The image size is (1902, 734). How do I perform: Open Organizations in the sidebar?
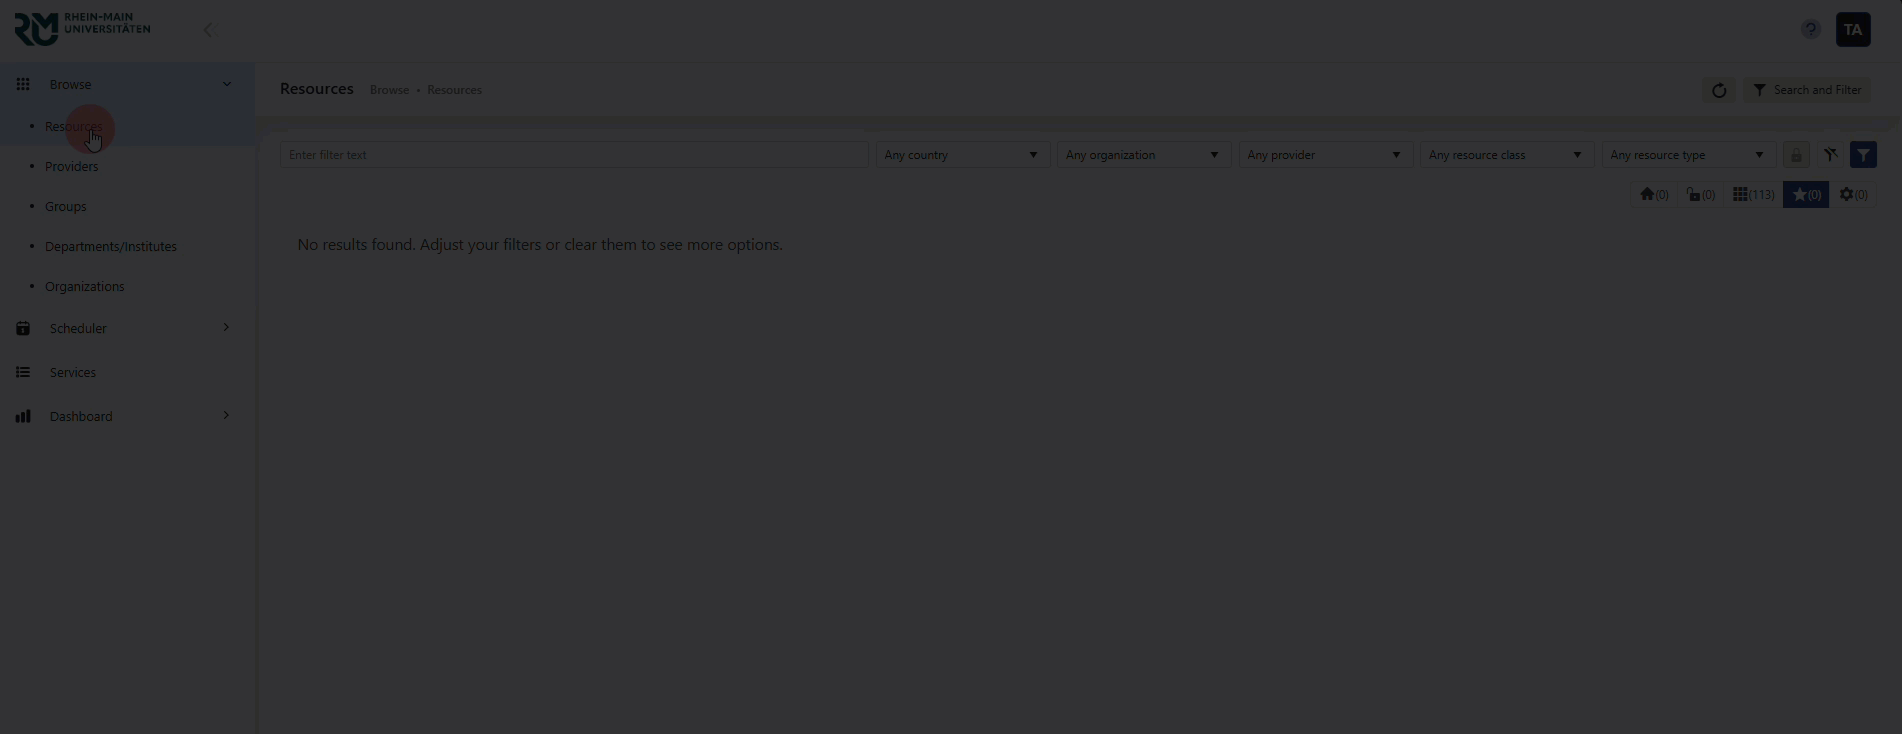85,286
